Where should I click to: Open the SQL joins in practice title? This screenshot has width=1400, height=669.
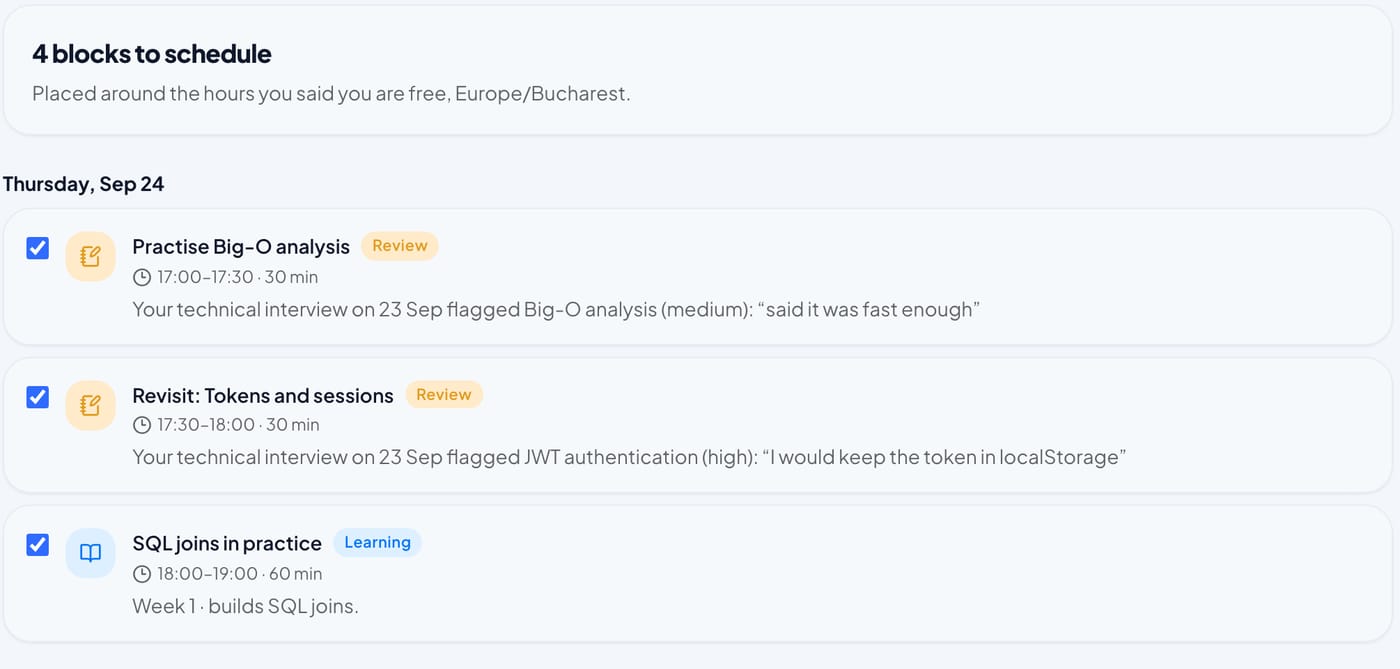click(x=227, y=544)
